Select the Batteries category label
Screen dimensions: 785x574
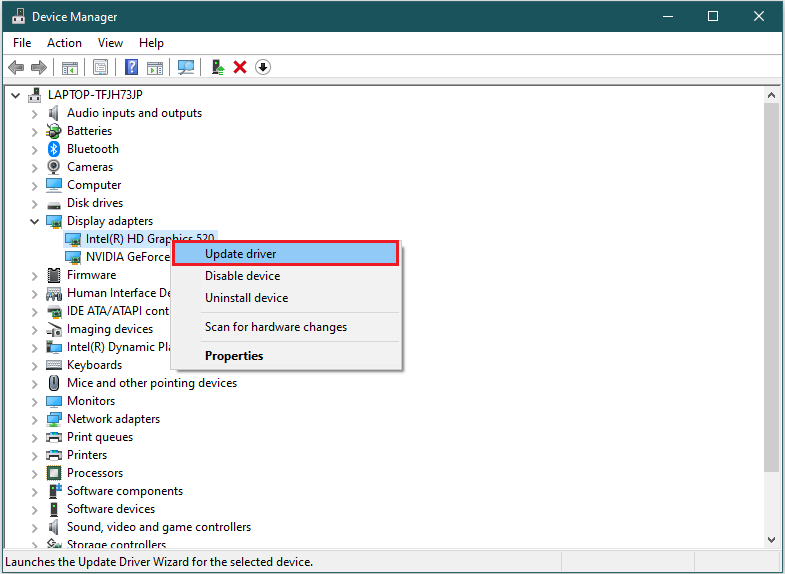point(89,131)
